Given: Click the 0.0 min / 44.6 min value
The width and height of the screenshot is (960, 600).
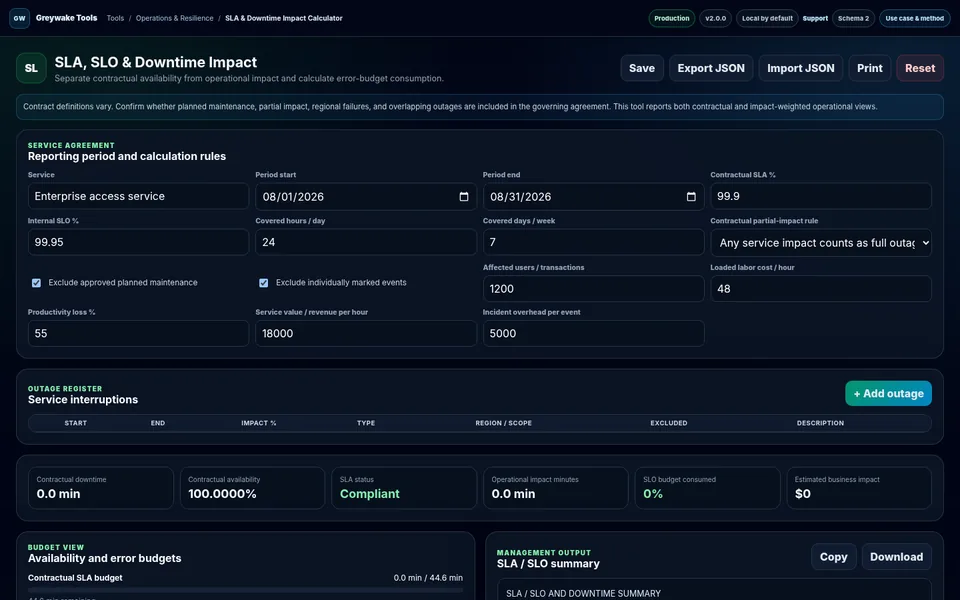Looking at the screenshot, I should pos(428,578).
